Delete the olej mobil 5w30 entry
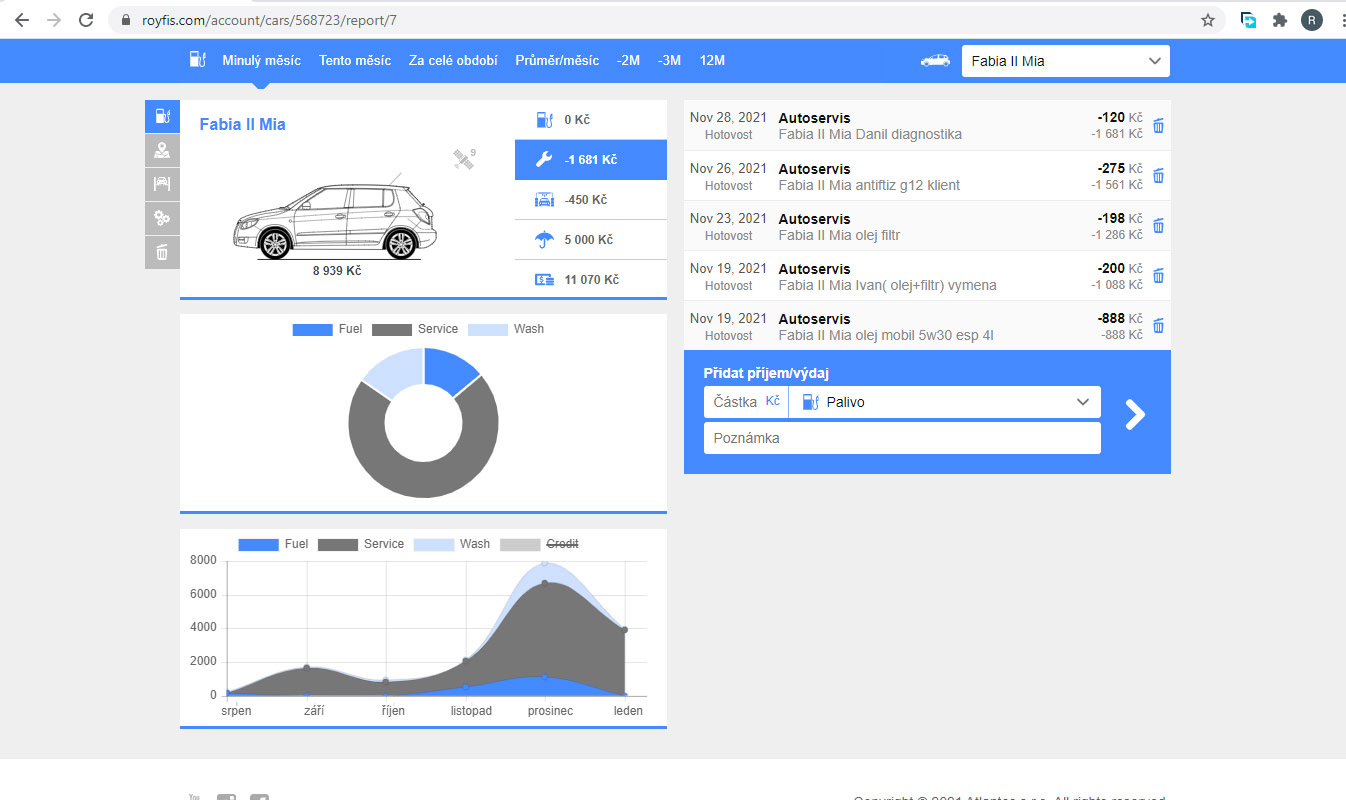Viewport: 1346px width, 800px height. (x=1158, y=326)
